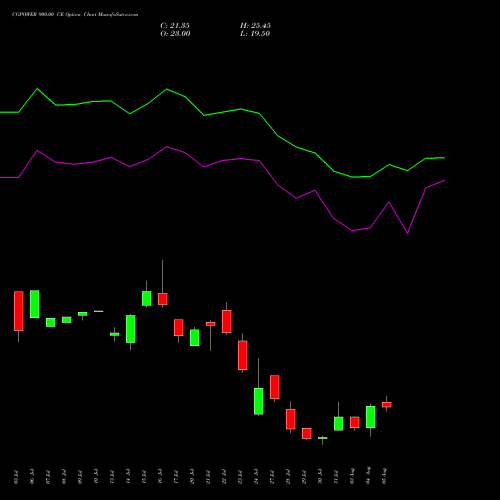Click the 05 Aug date label

point(384,476)
